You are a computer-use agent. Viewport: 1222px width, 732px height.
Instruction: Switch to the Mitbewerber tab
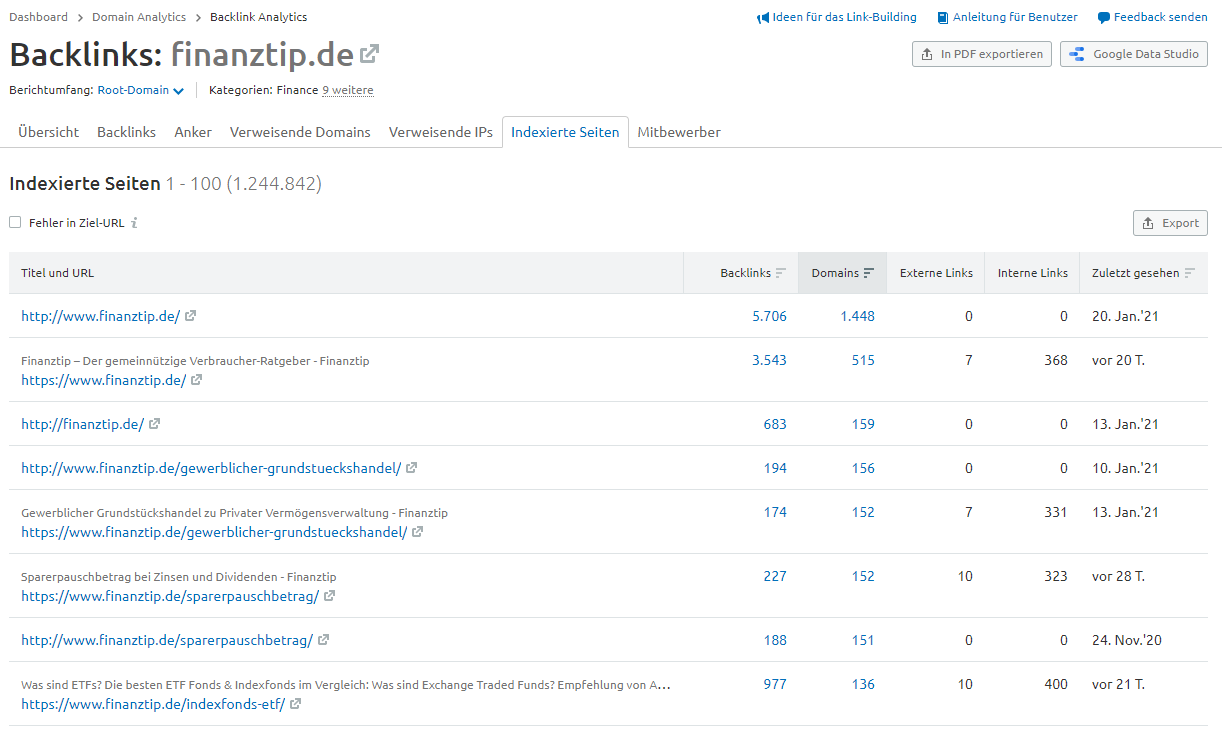678,131
